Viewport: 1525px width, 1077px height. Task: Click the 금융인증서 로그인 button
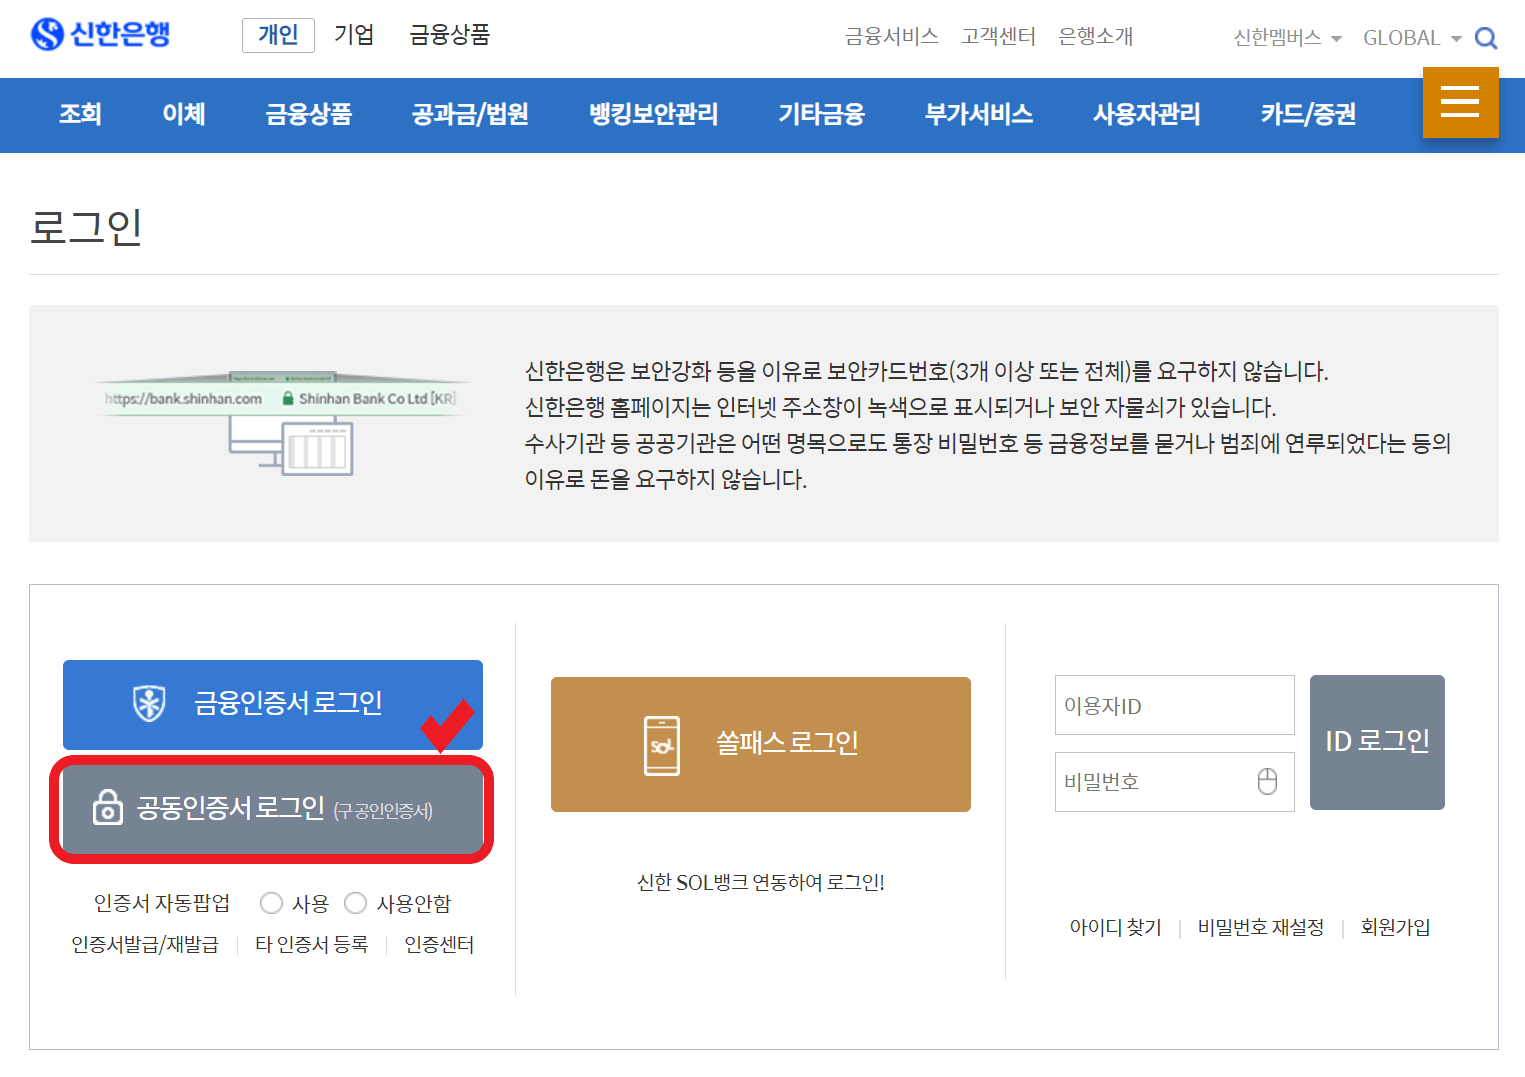273,705
